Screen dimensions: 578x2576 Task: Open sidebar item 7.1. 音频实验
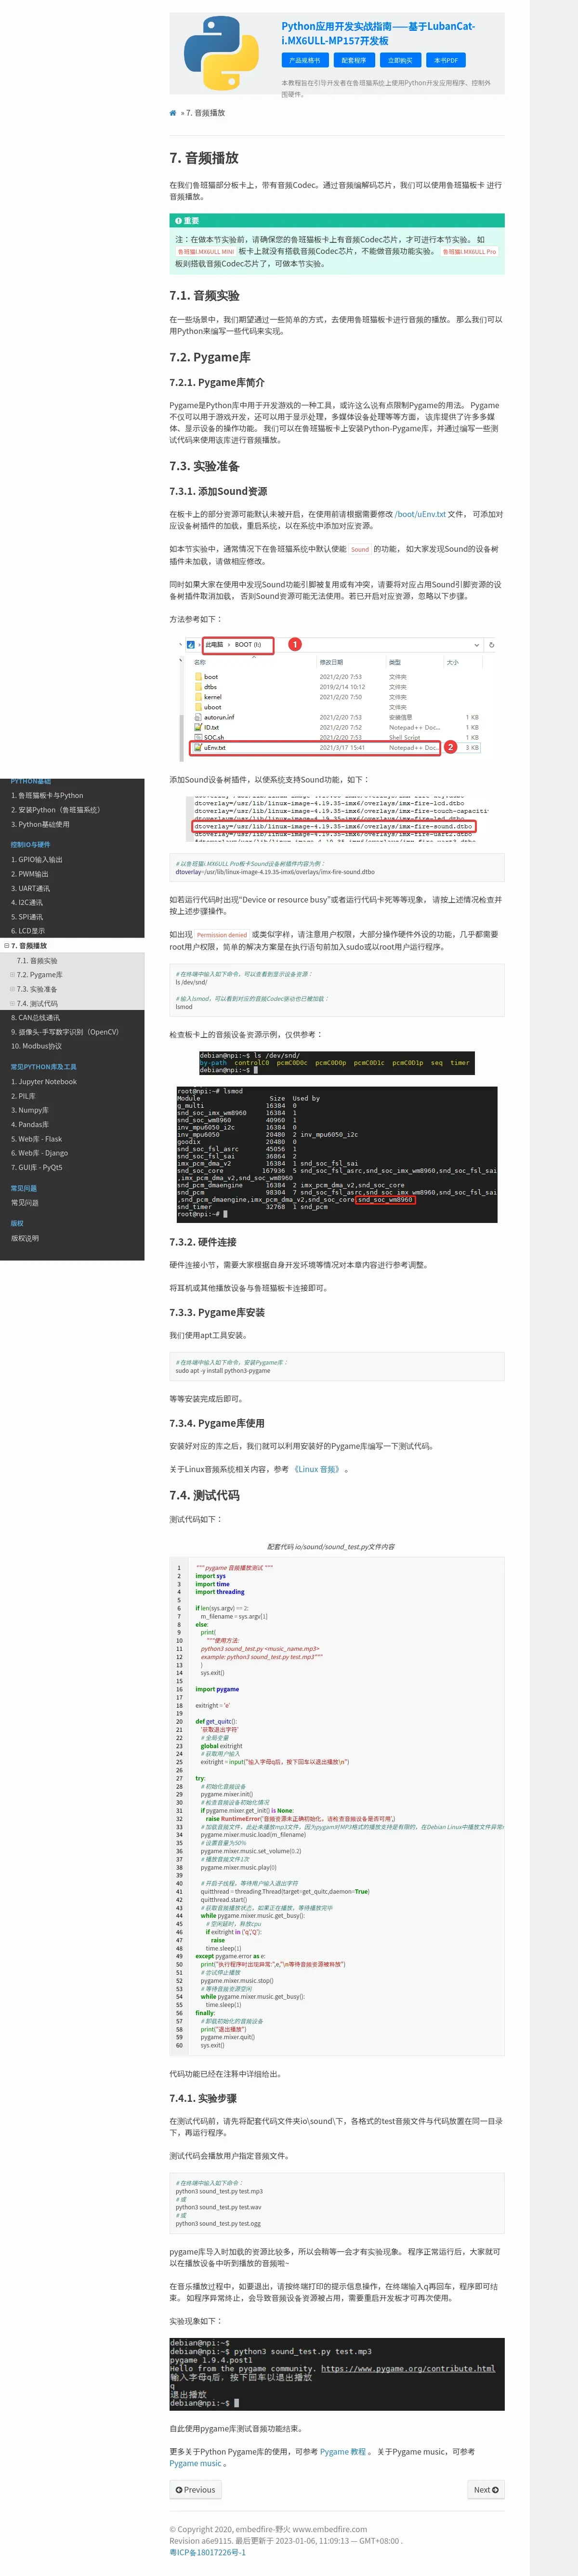click(37, 960)
